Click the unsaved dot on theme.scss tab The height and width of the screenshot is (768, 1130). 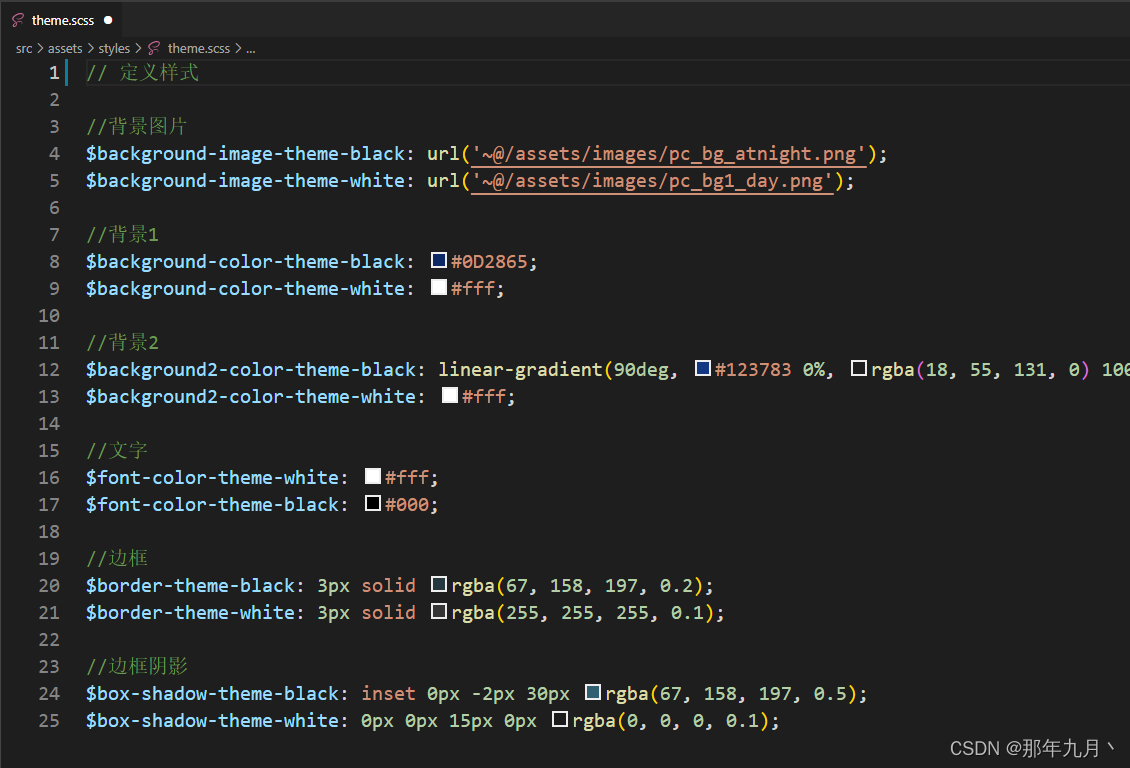[x=108, y=20]
